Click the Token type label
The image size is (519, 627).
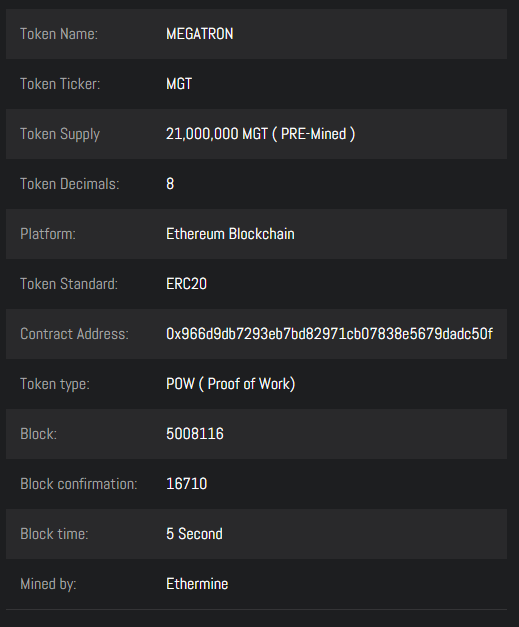(55, 384)
